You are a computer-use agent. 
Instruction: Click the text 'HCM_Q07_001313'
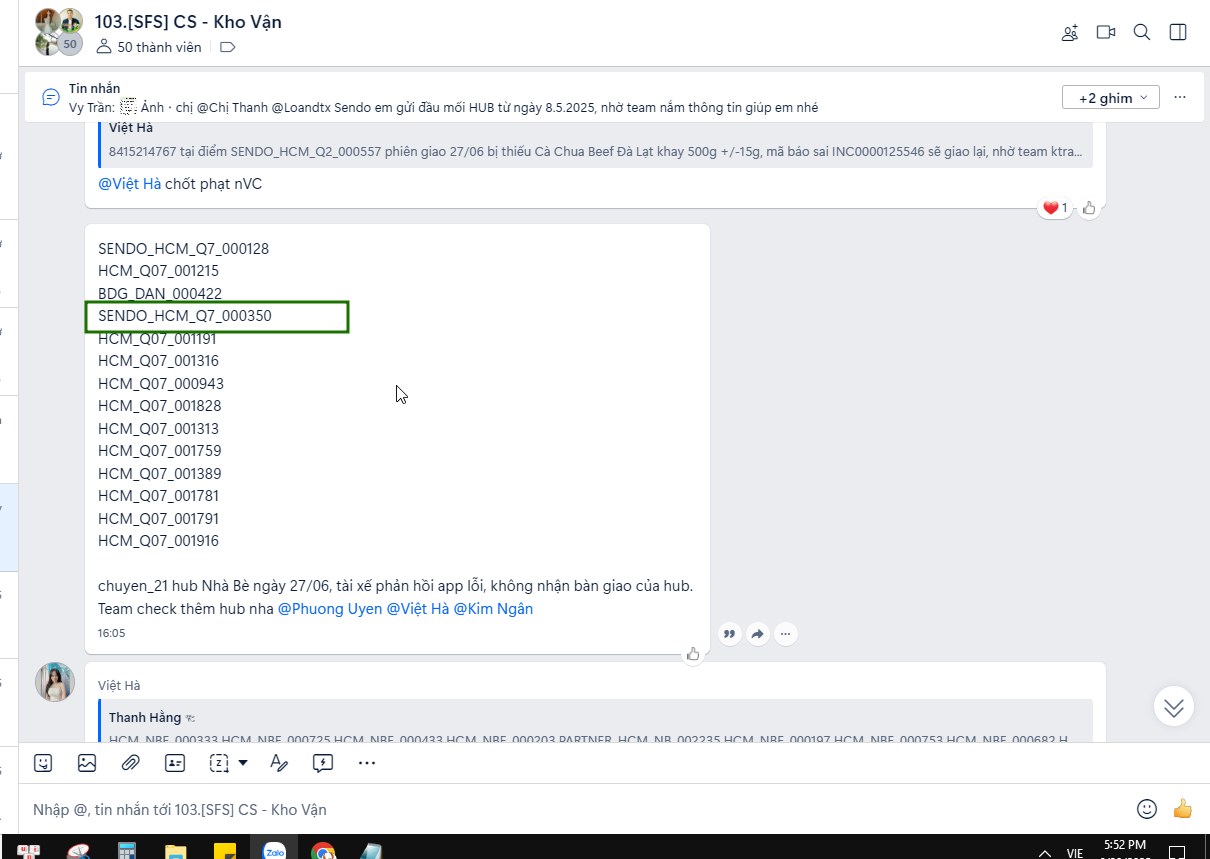(158, 429)
